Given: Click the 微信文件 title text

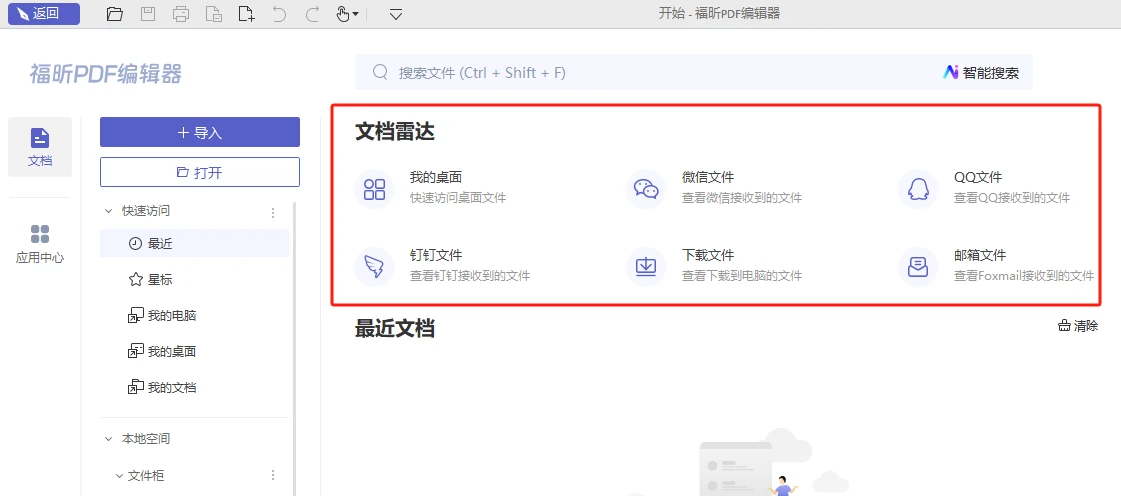Looking at the screenshot, I should (708, 177).
